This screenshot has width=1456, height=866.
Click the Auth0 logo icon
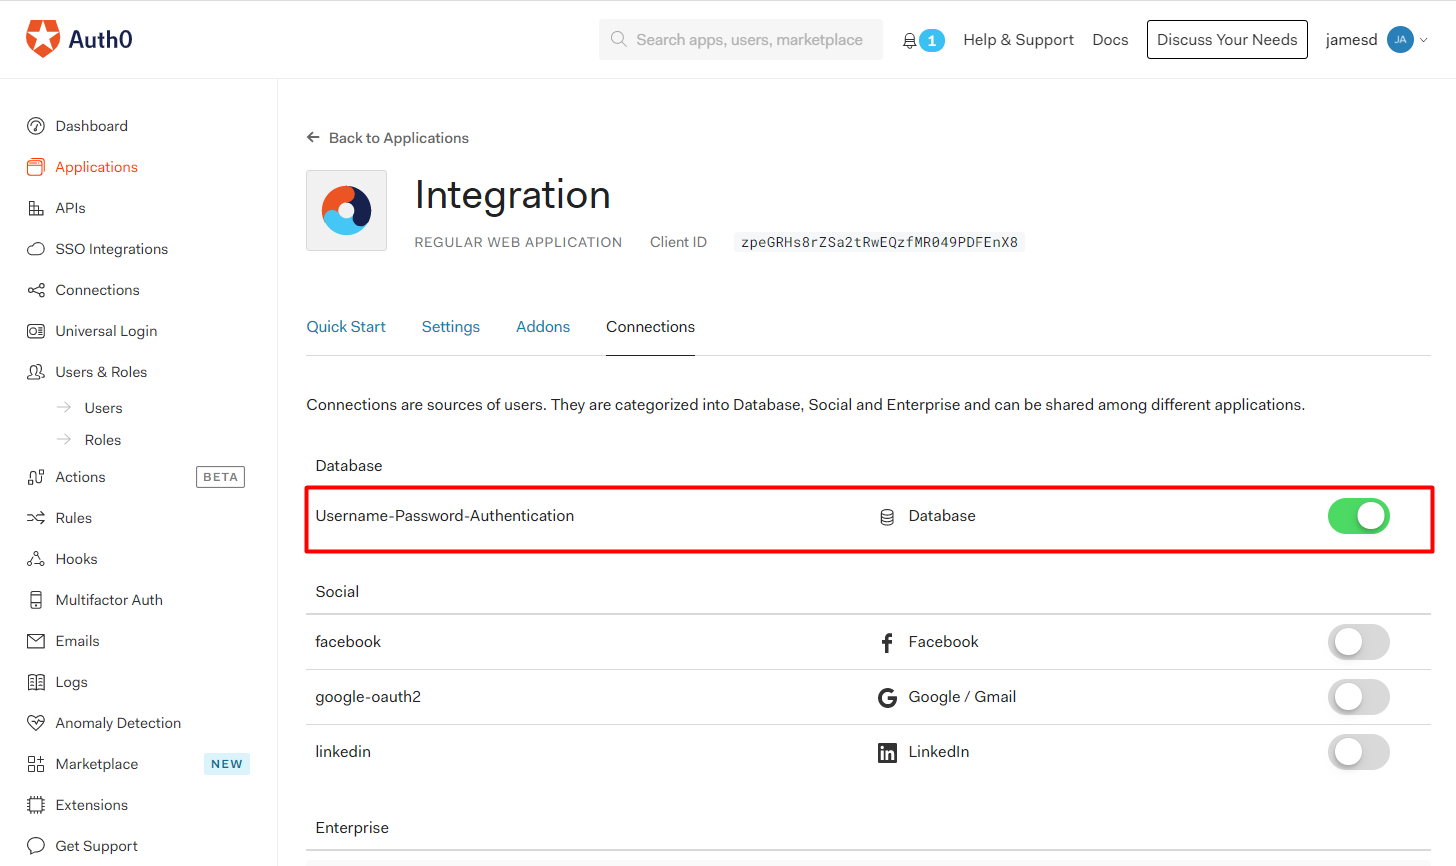(x=43, y=39)
